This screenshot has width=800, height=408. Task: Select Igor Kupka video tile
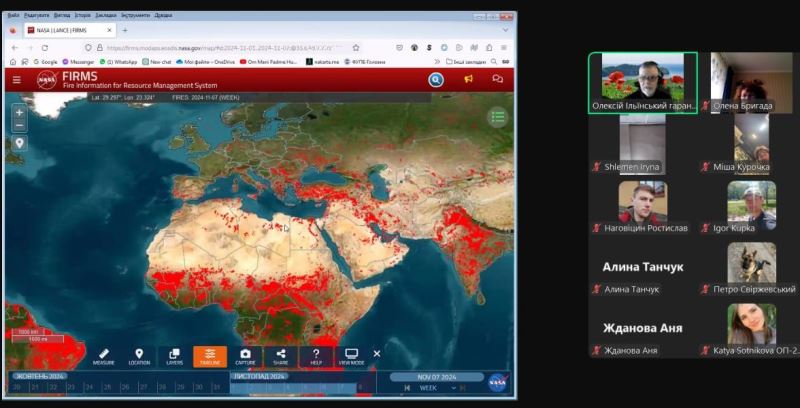pos(752,205)
